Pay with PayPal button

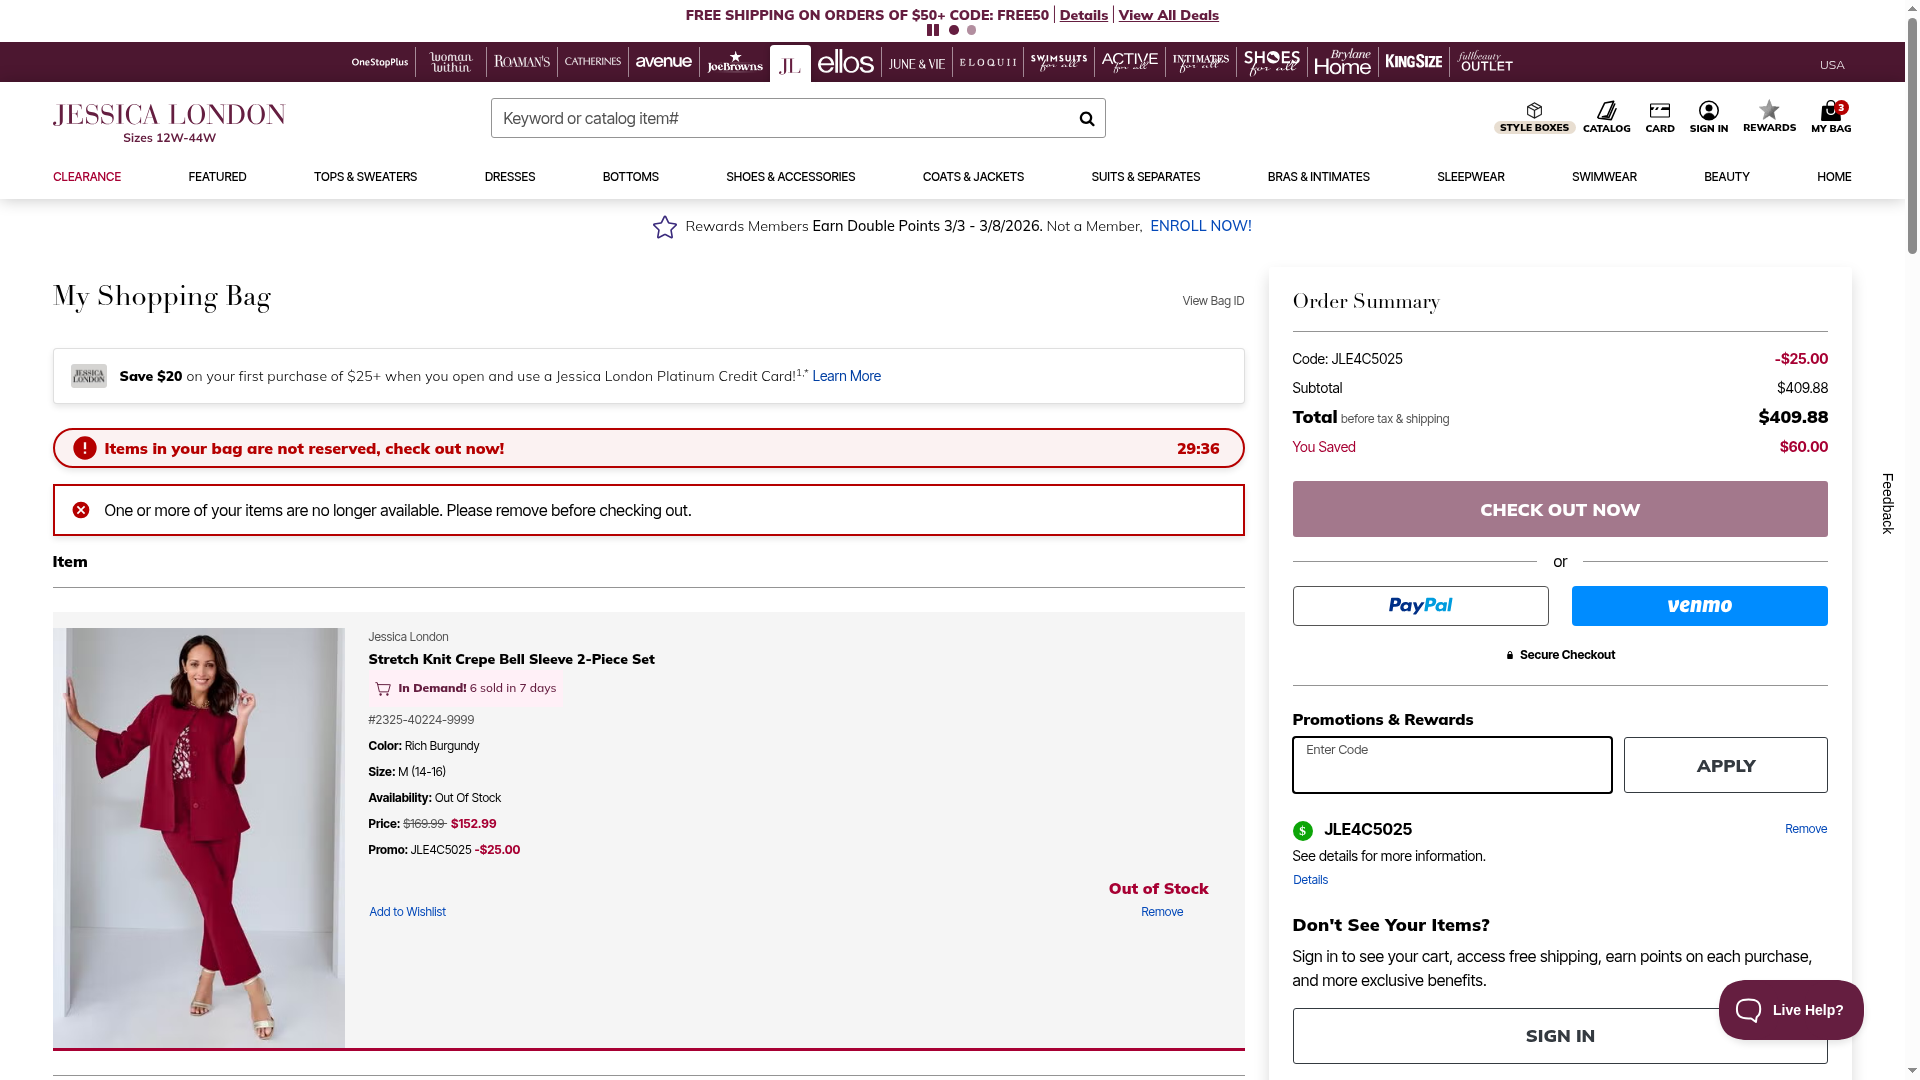1420,606
